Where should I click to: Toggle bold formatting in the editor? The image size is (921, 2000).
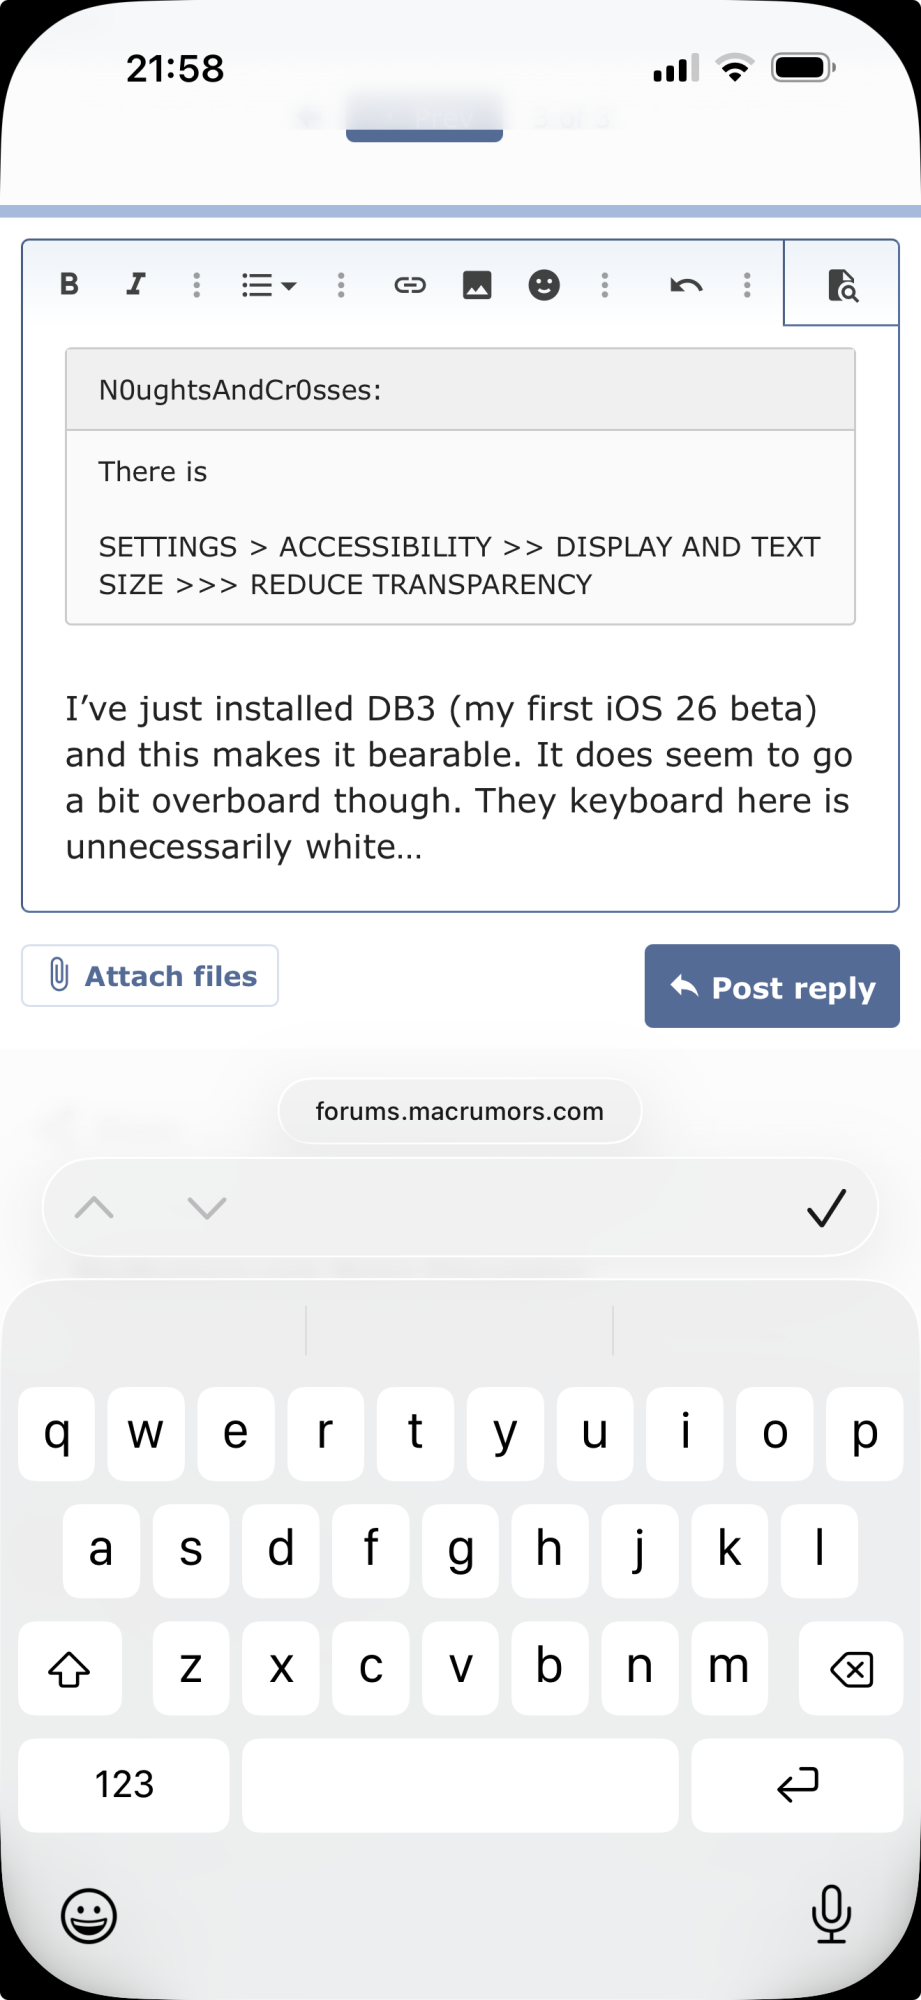(68, 285)
